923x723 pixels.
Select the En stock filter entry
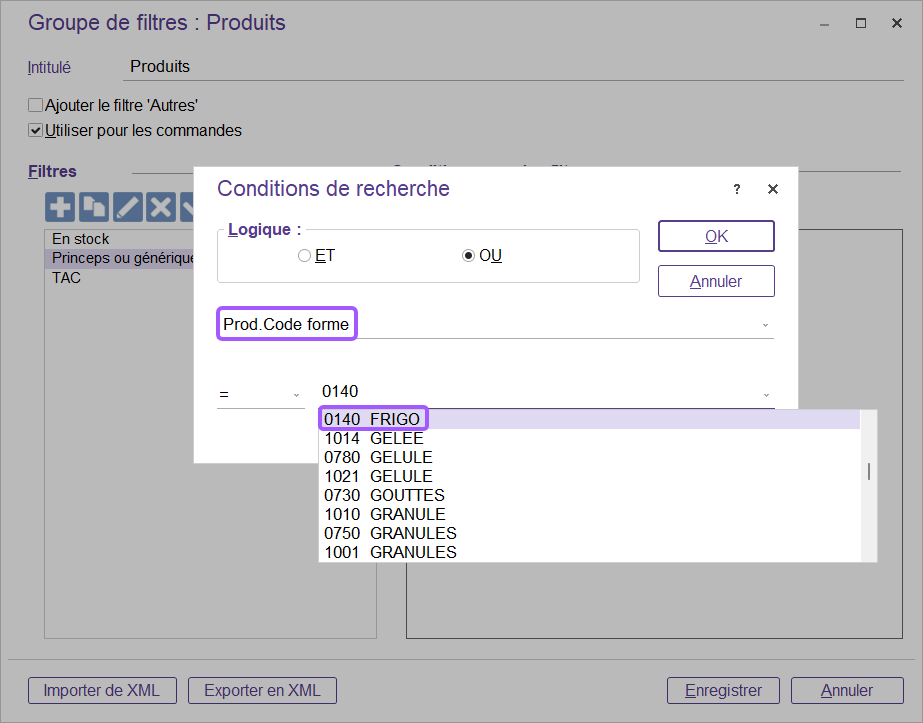pyautogui.click(x=81, y=239)
